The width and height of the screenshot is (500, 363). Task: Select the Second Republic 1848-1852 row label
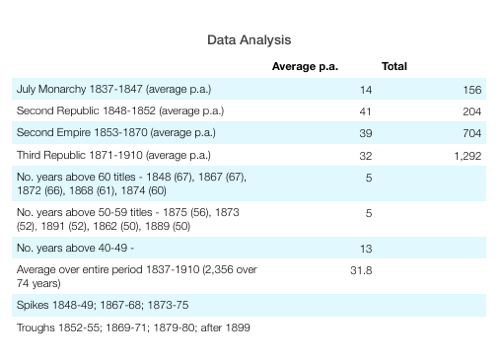pyautogui.click(x=120, y=111)
